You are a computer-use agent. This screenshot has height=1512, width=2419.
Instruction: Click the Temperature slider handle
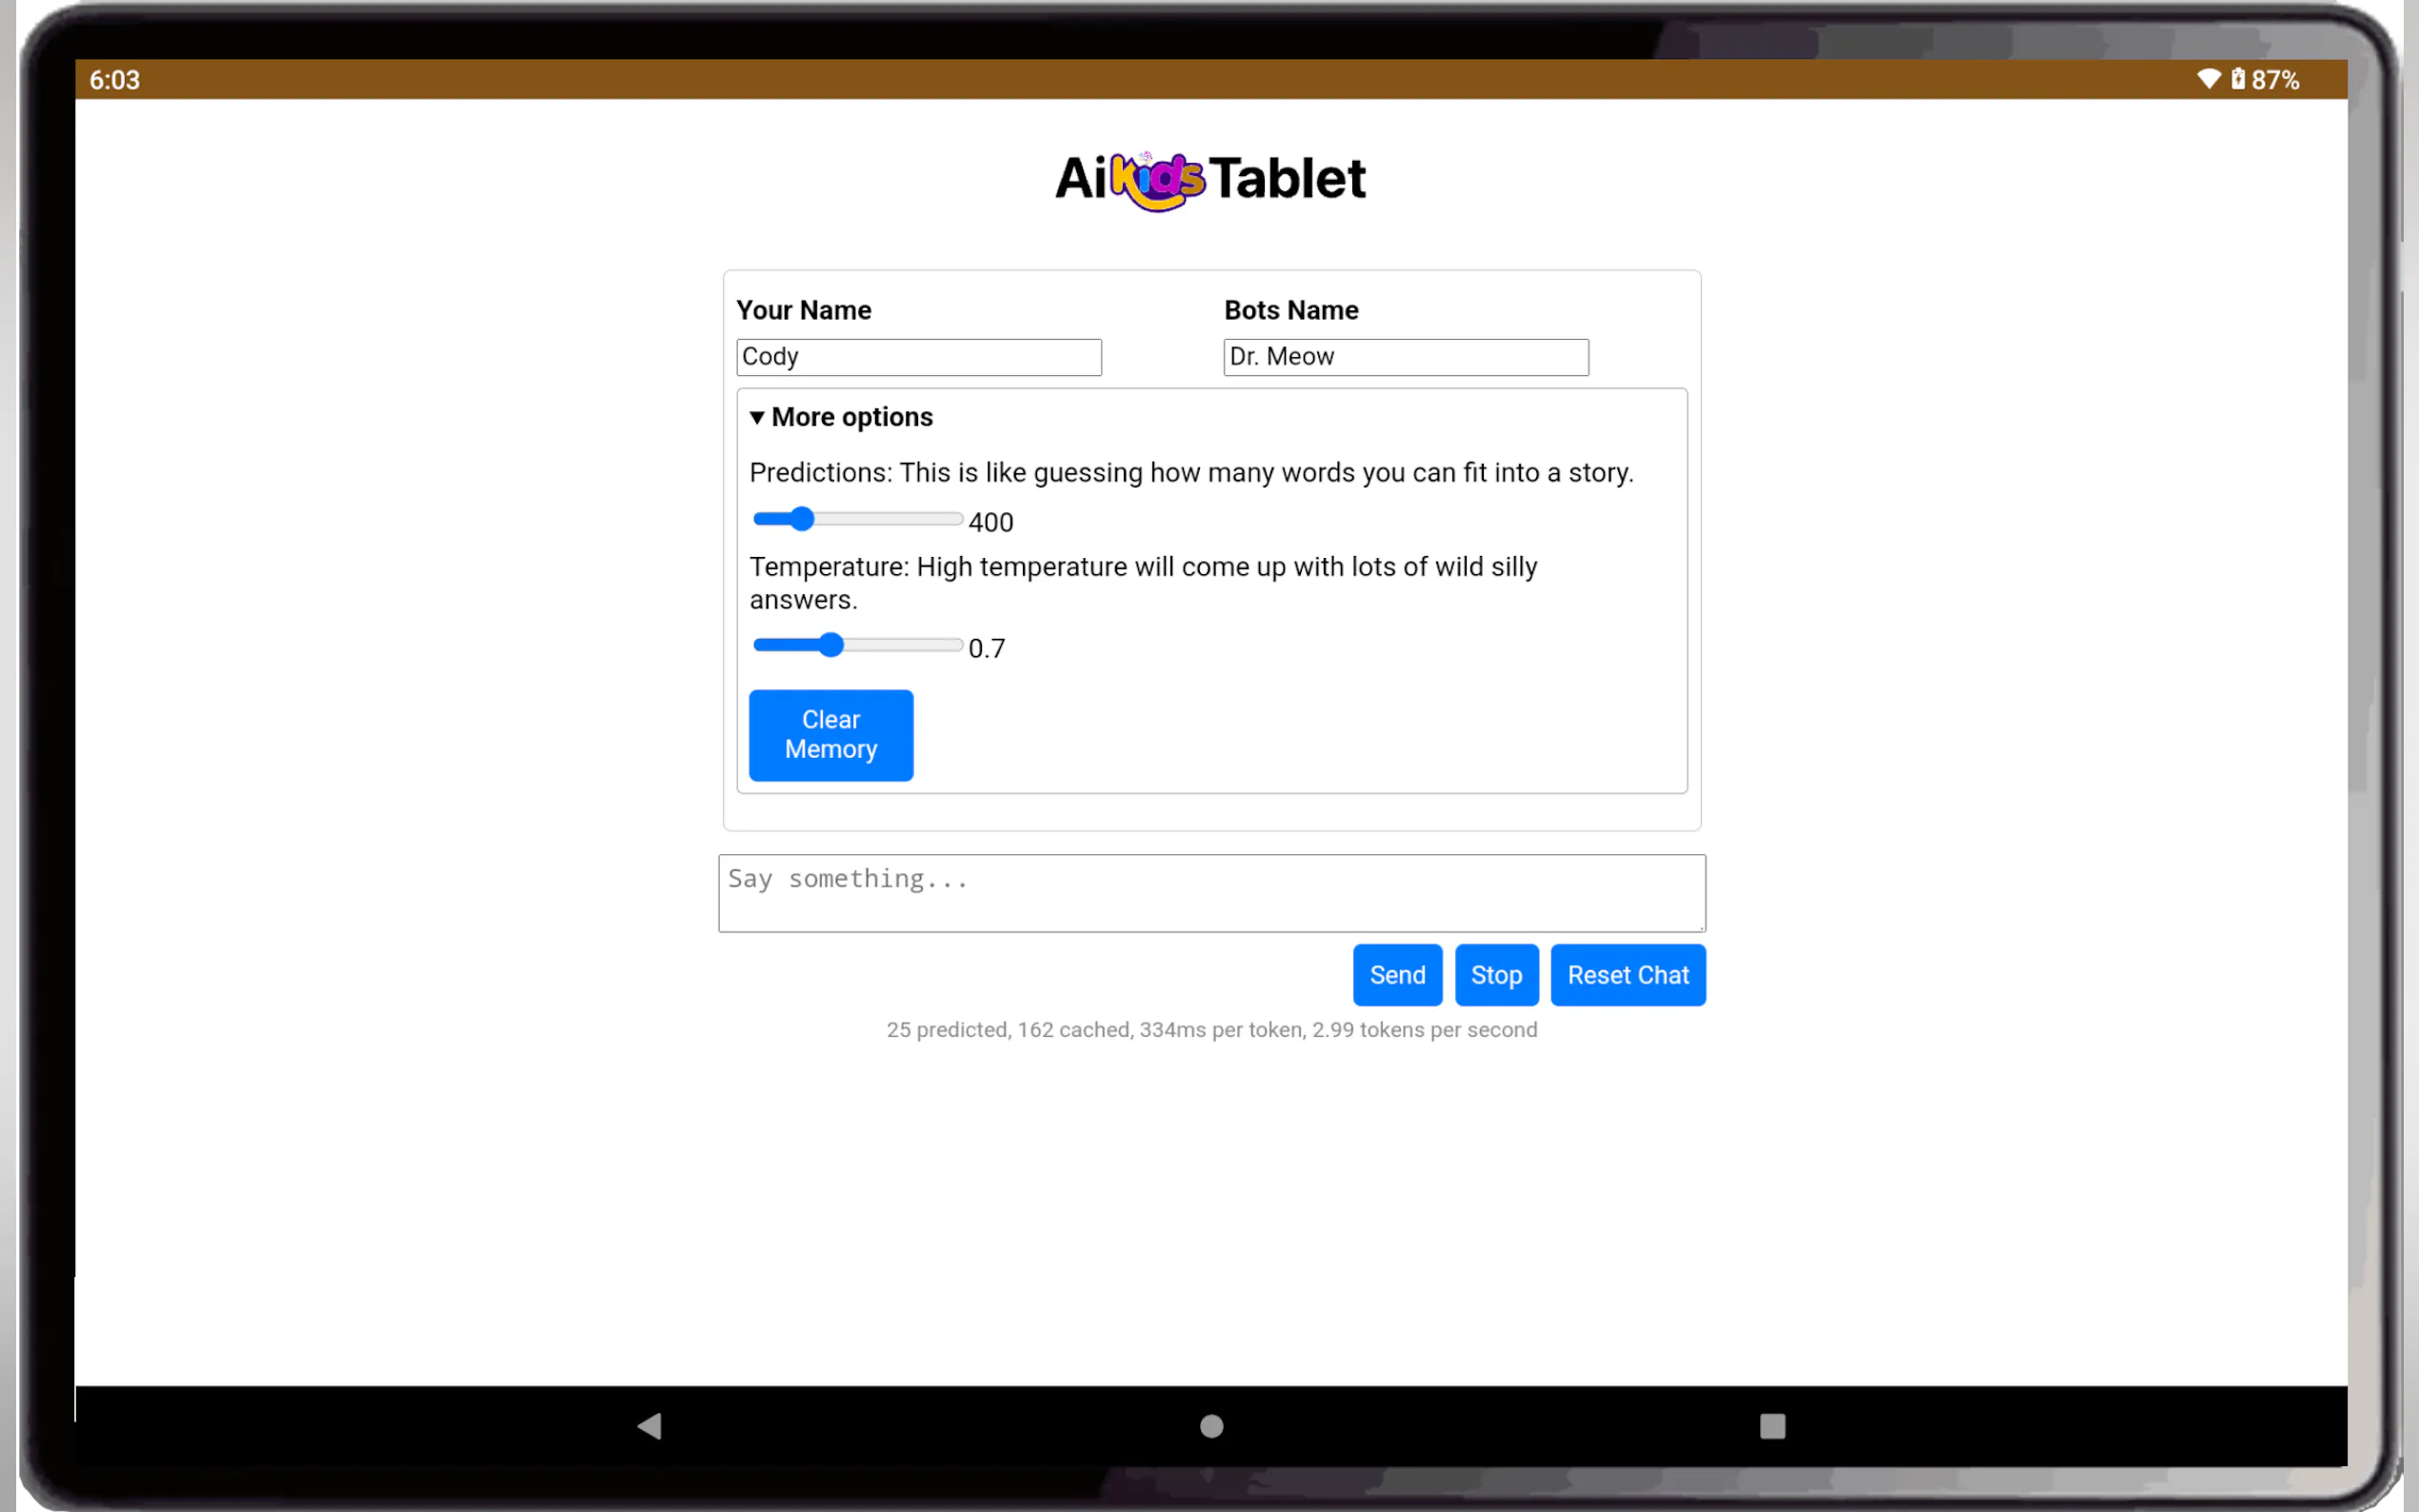830,645
